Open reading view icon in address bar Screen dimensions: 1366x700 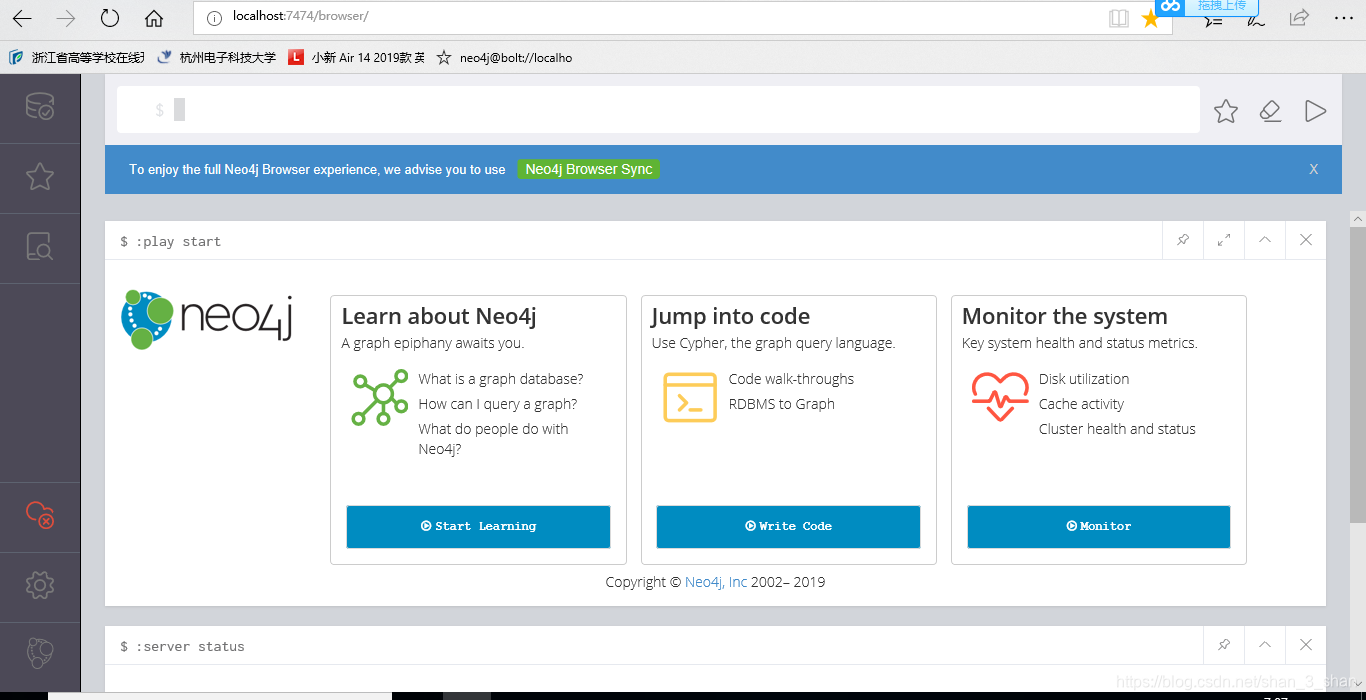(x=1119, y=18)
